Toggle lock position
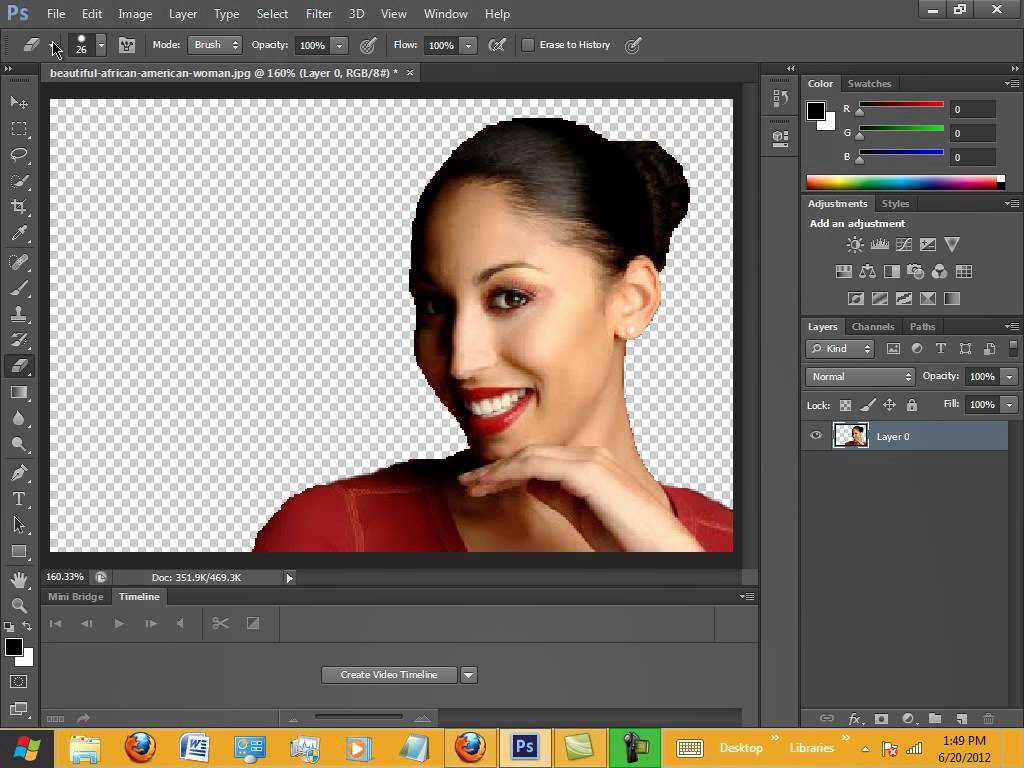The height and width of the screenshot is (768, 1024). pos(889,406)
